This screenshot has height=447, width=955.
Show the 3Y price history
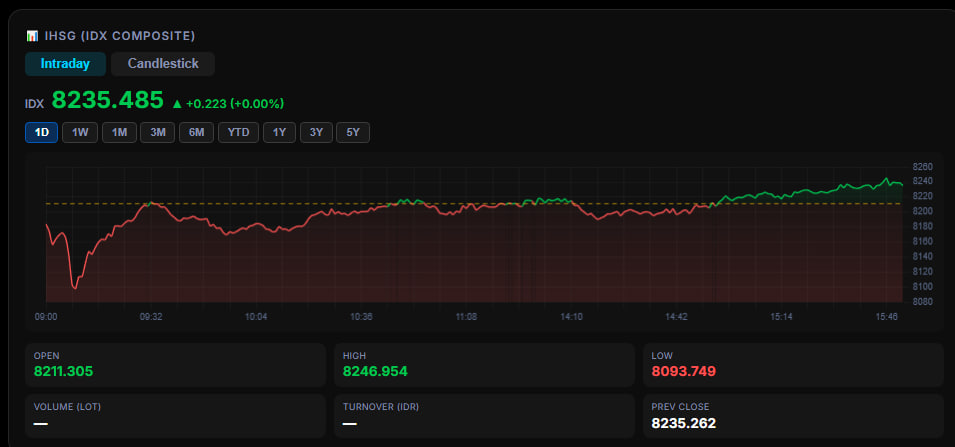click(316, 132)
